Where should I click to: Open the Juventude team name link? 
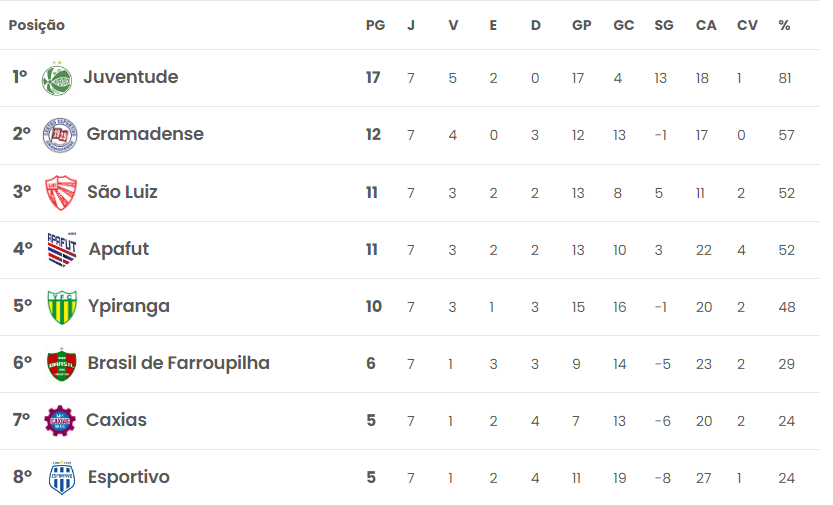131,77
